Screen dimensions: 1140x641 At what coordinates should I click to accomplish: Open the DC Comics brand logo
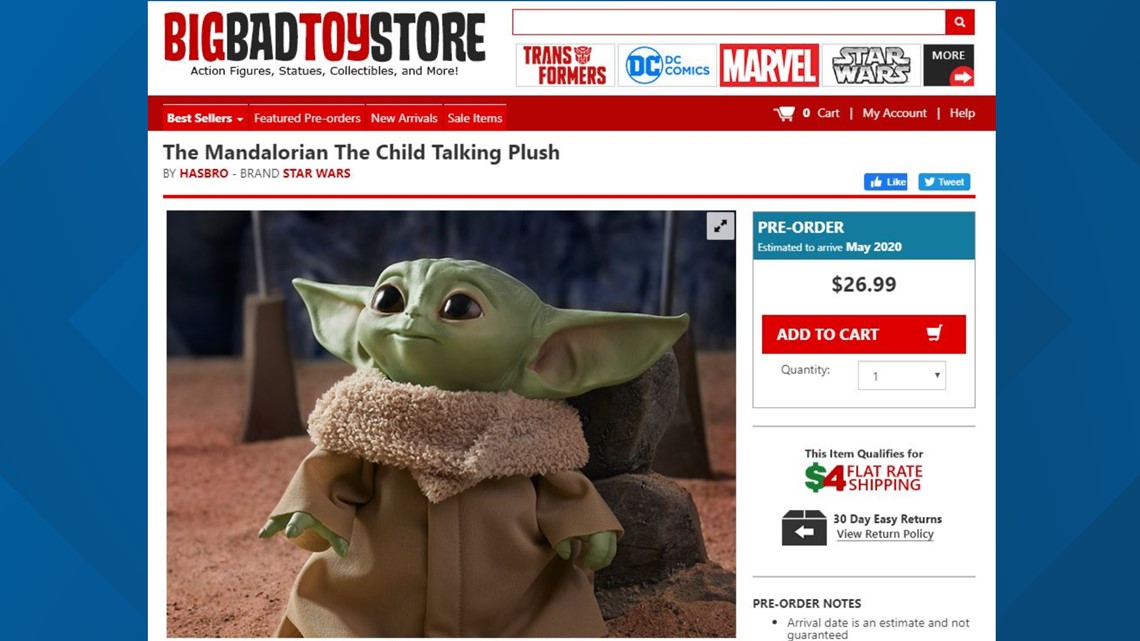click(667, 65)
